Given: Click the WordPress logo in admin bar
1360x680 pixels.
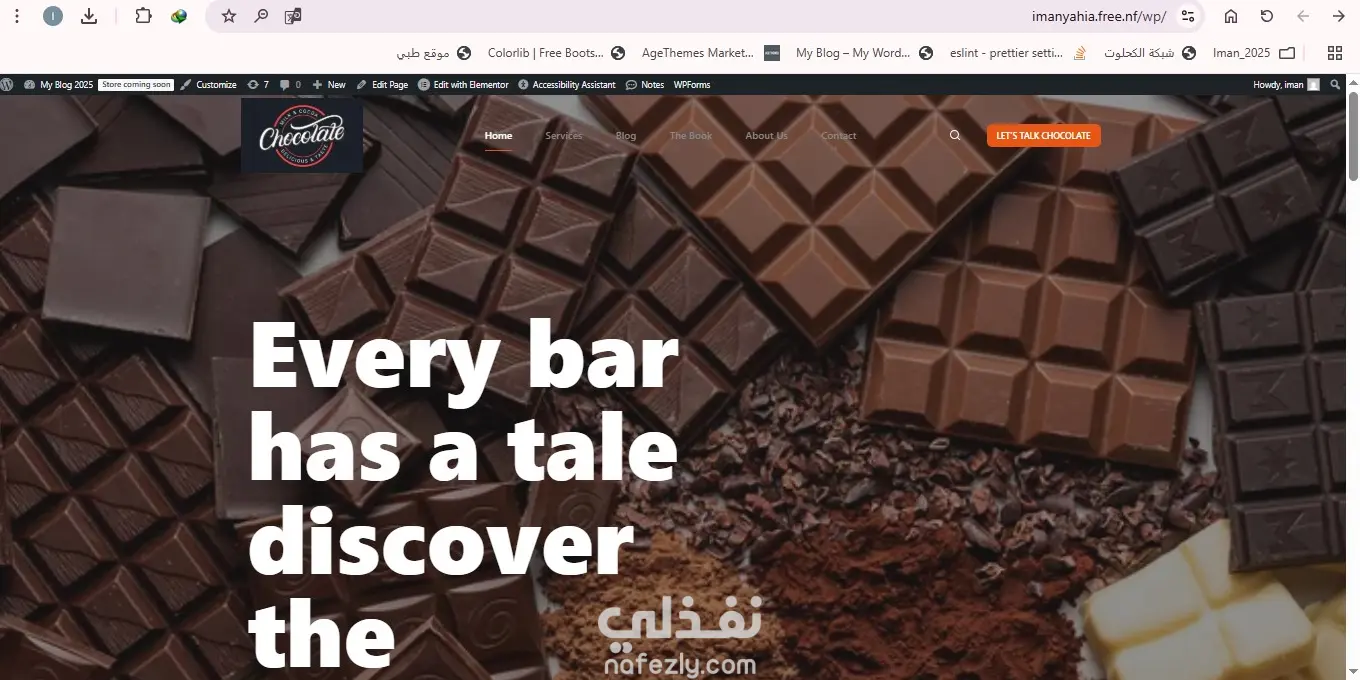Looking at the screenshot, I should (7, 85).
